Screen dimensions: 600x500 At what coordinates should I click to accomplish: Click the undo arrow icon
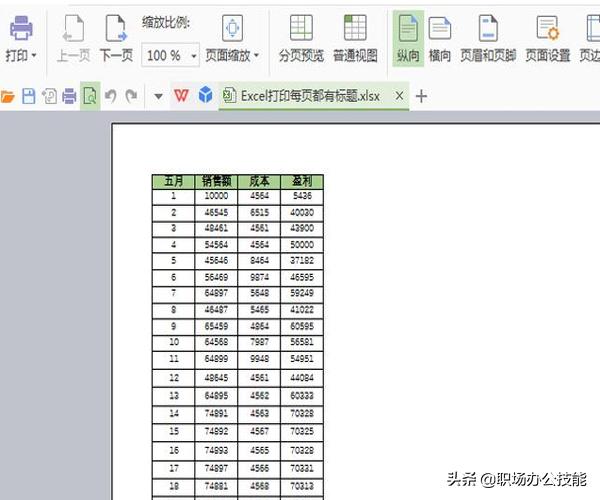coord(111,96)
